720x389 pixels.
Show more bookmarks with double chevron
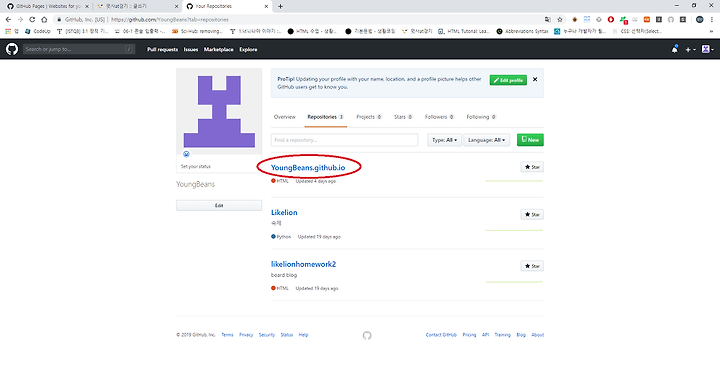pyautogui.click(x=712, y=31)
